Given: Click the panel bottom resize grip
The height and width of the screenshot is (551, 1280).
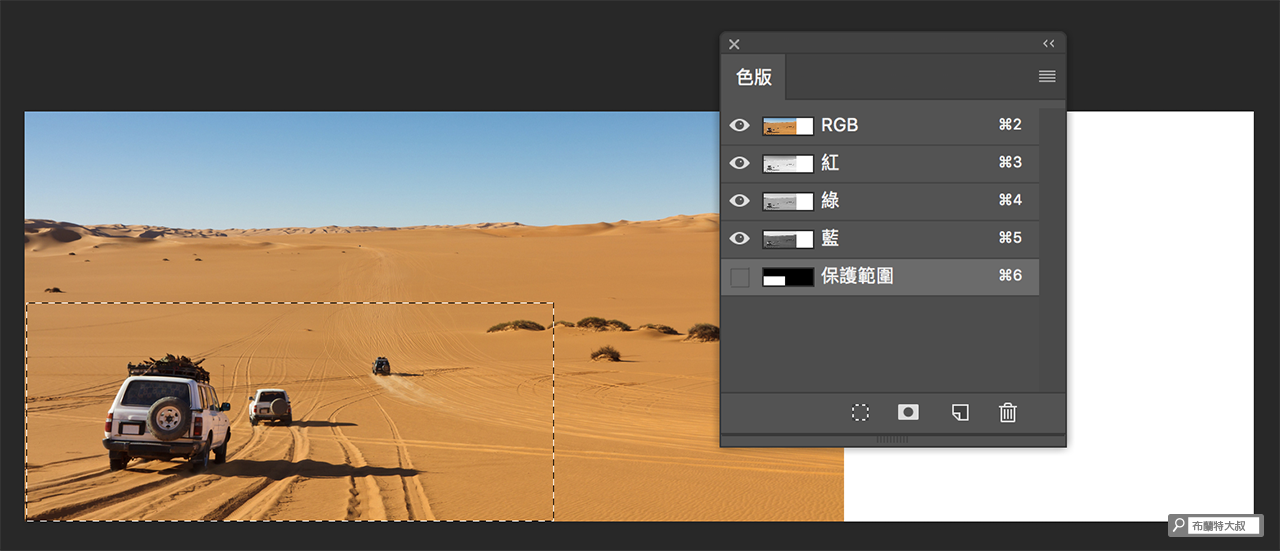Looking at the screenshot, I should tap(893, 440).
